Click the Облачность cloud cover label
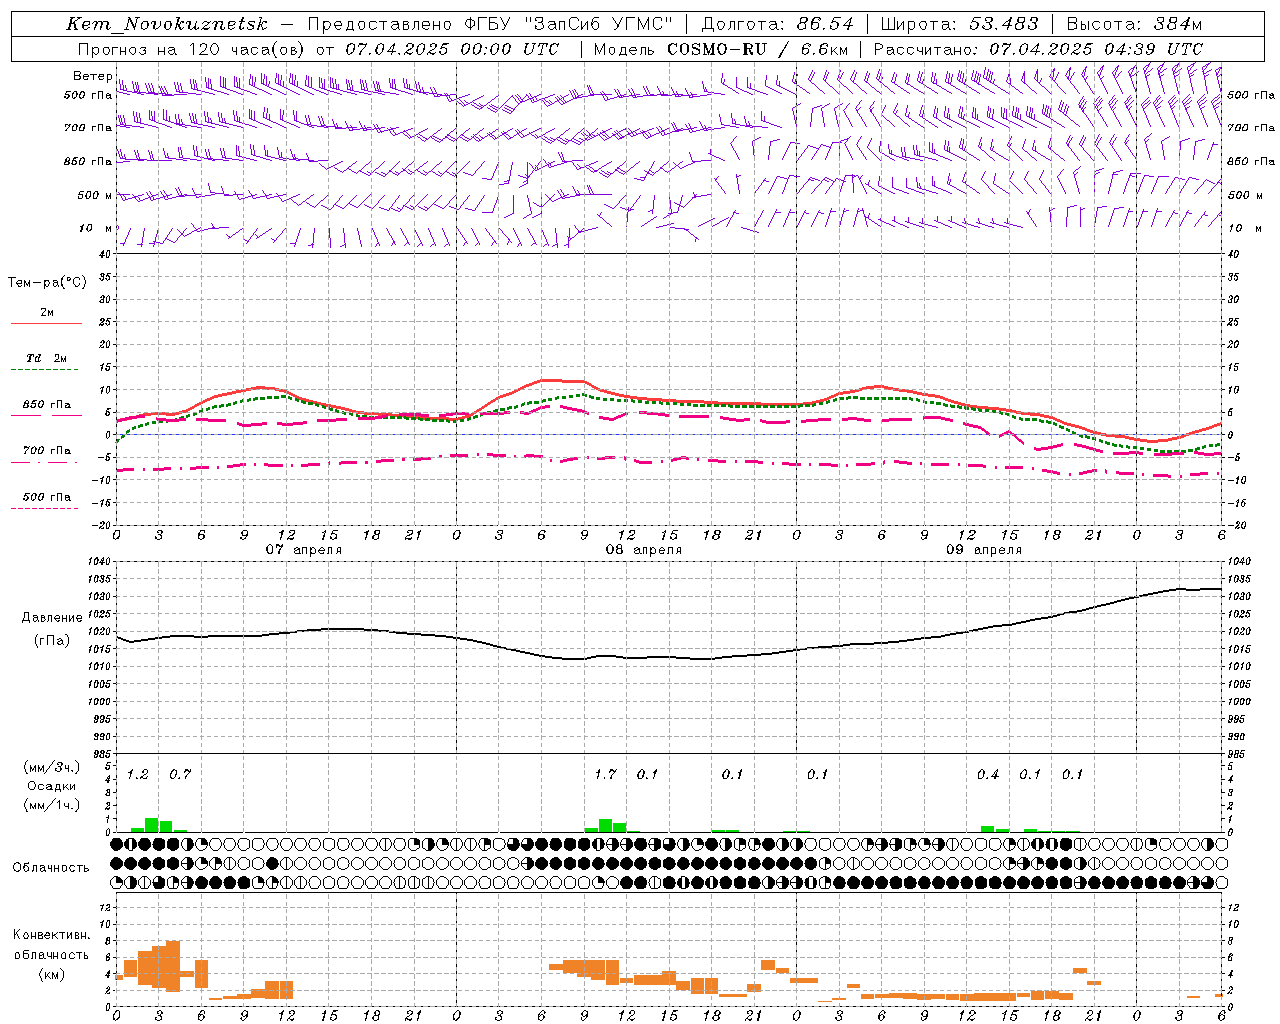The image size is (1280, 1024). (51, 867)
